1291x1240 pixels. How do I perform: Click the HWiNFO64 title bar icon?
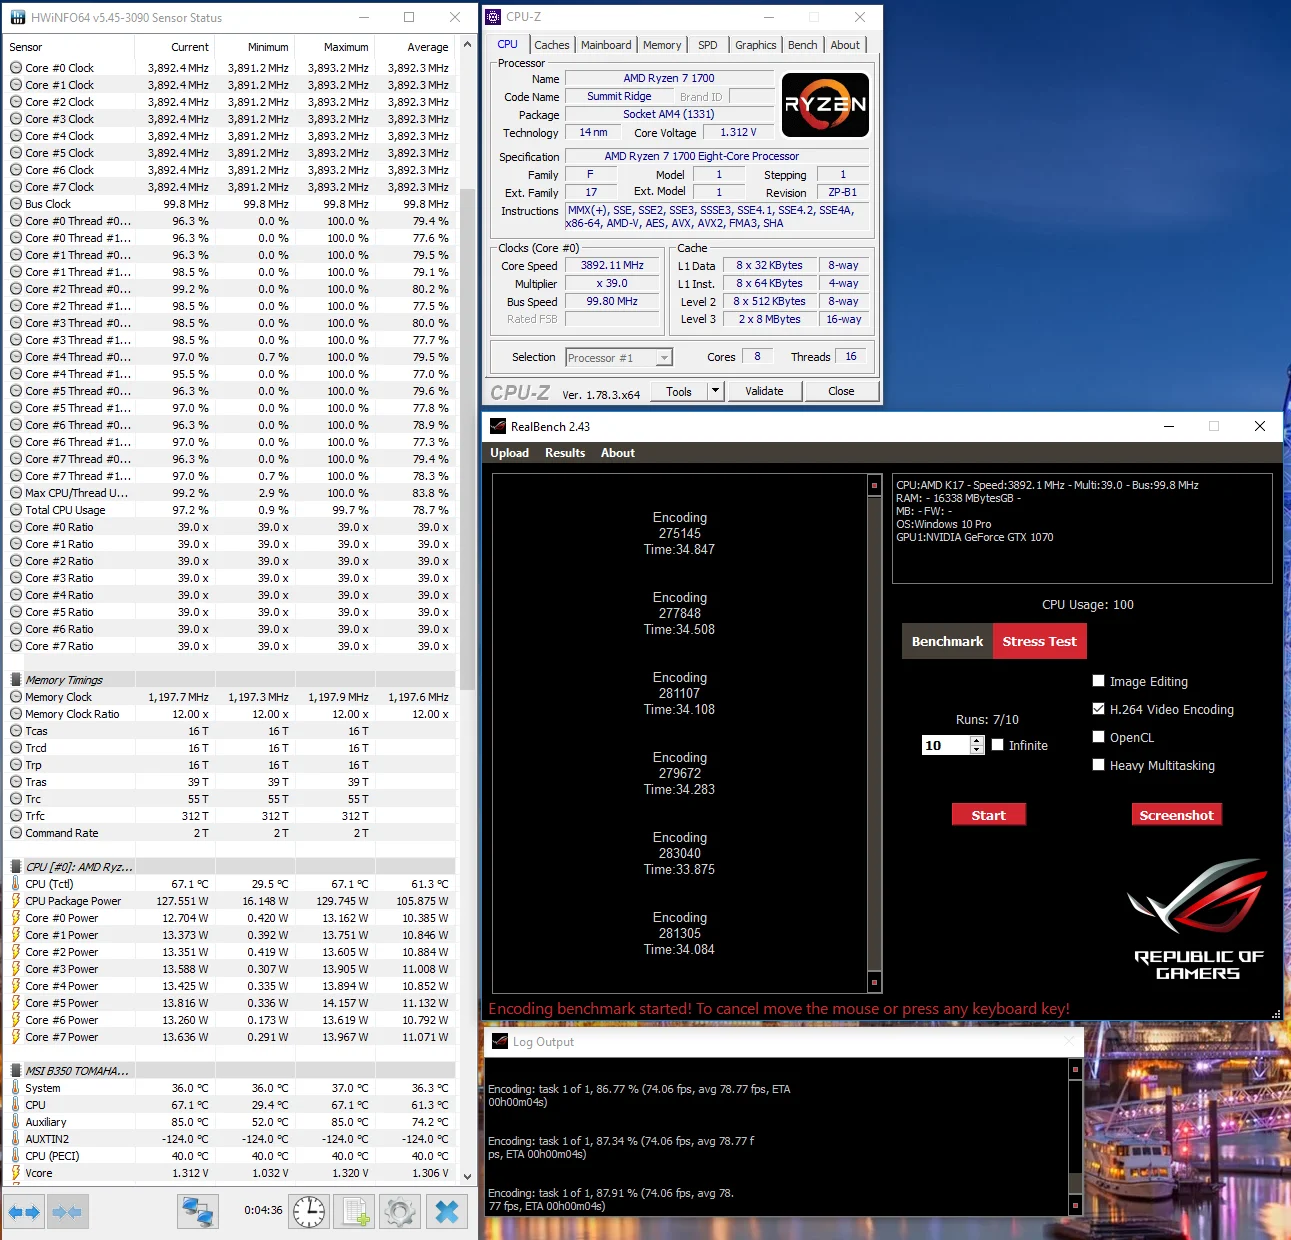(x=17, y=17)
